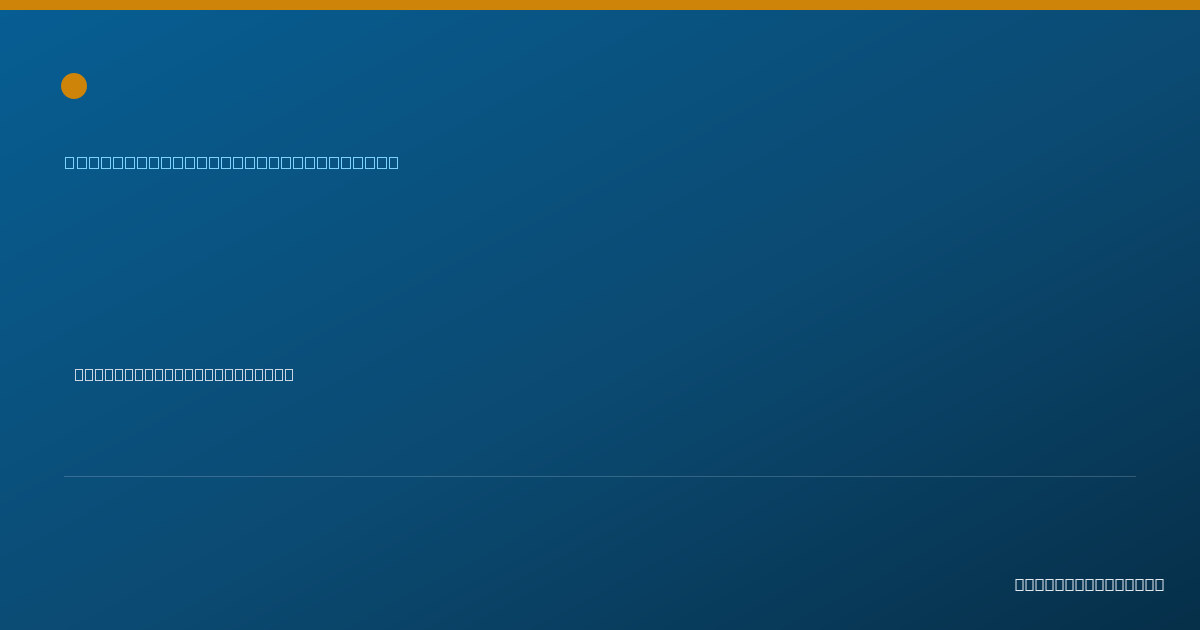Click the thin horizontal divider line
1200x630 pixels.
pyautogui.click(x=600, y=476)
